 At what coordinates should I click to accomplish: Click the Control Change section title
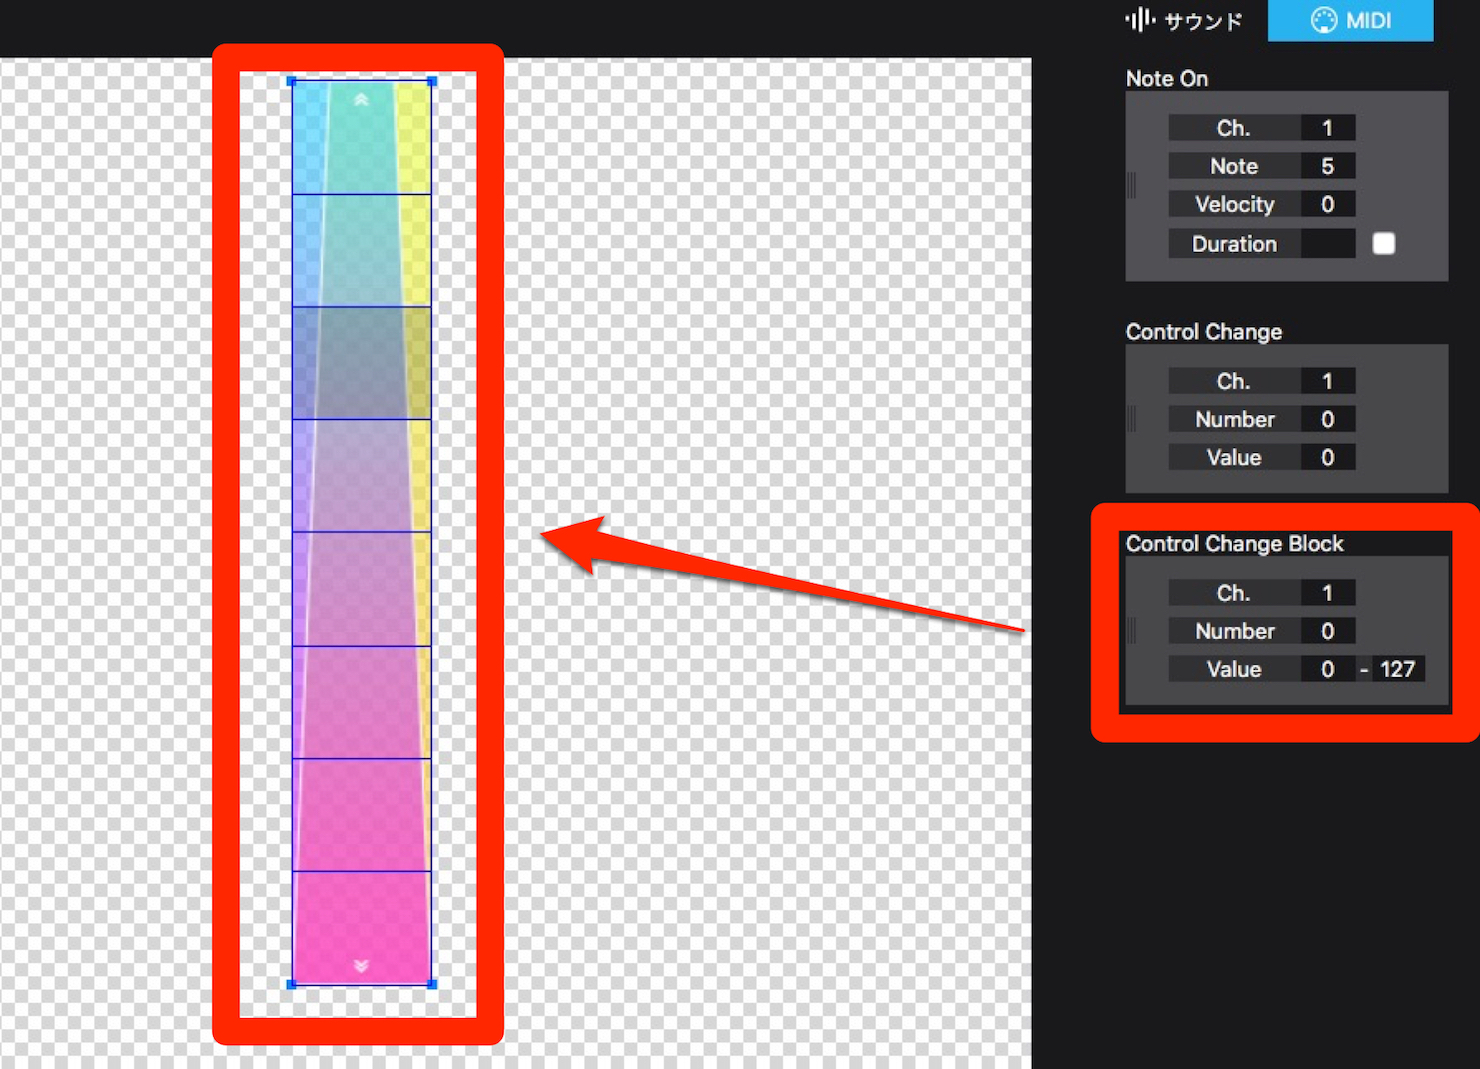(x=1204, y=332)
